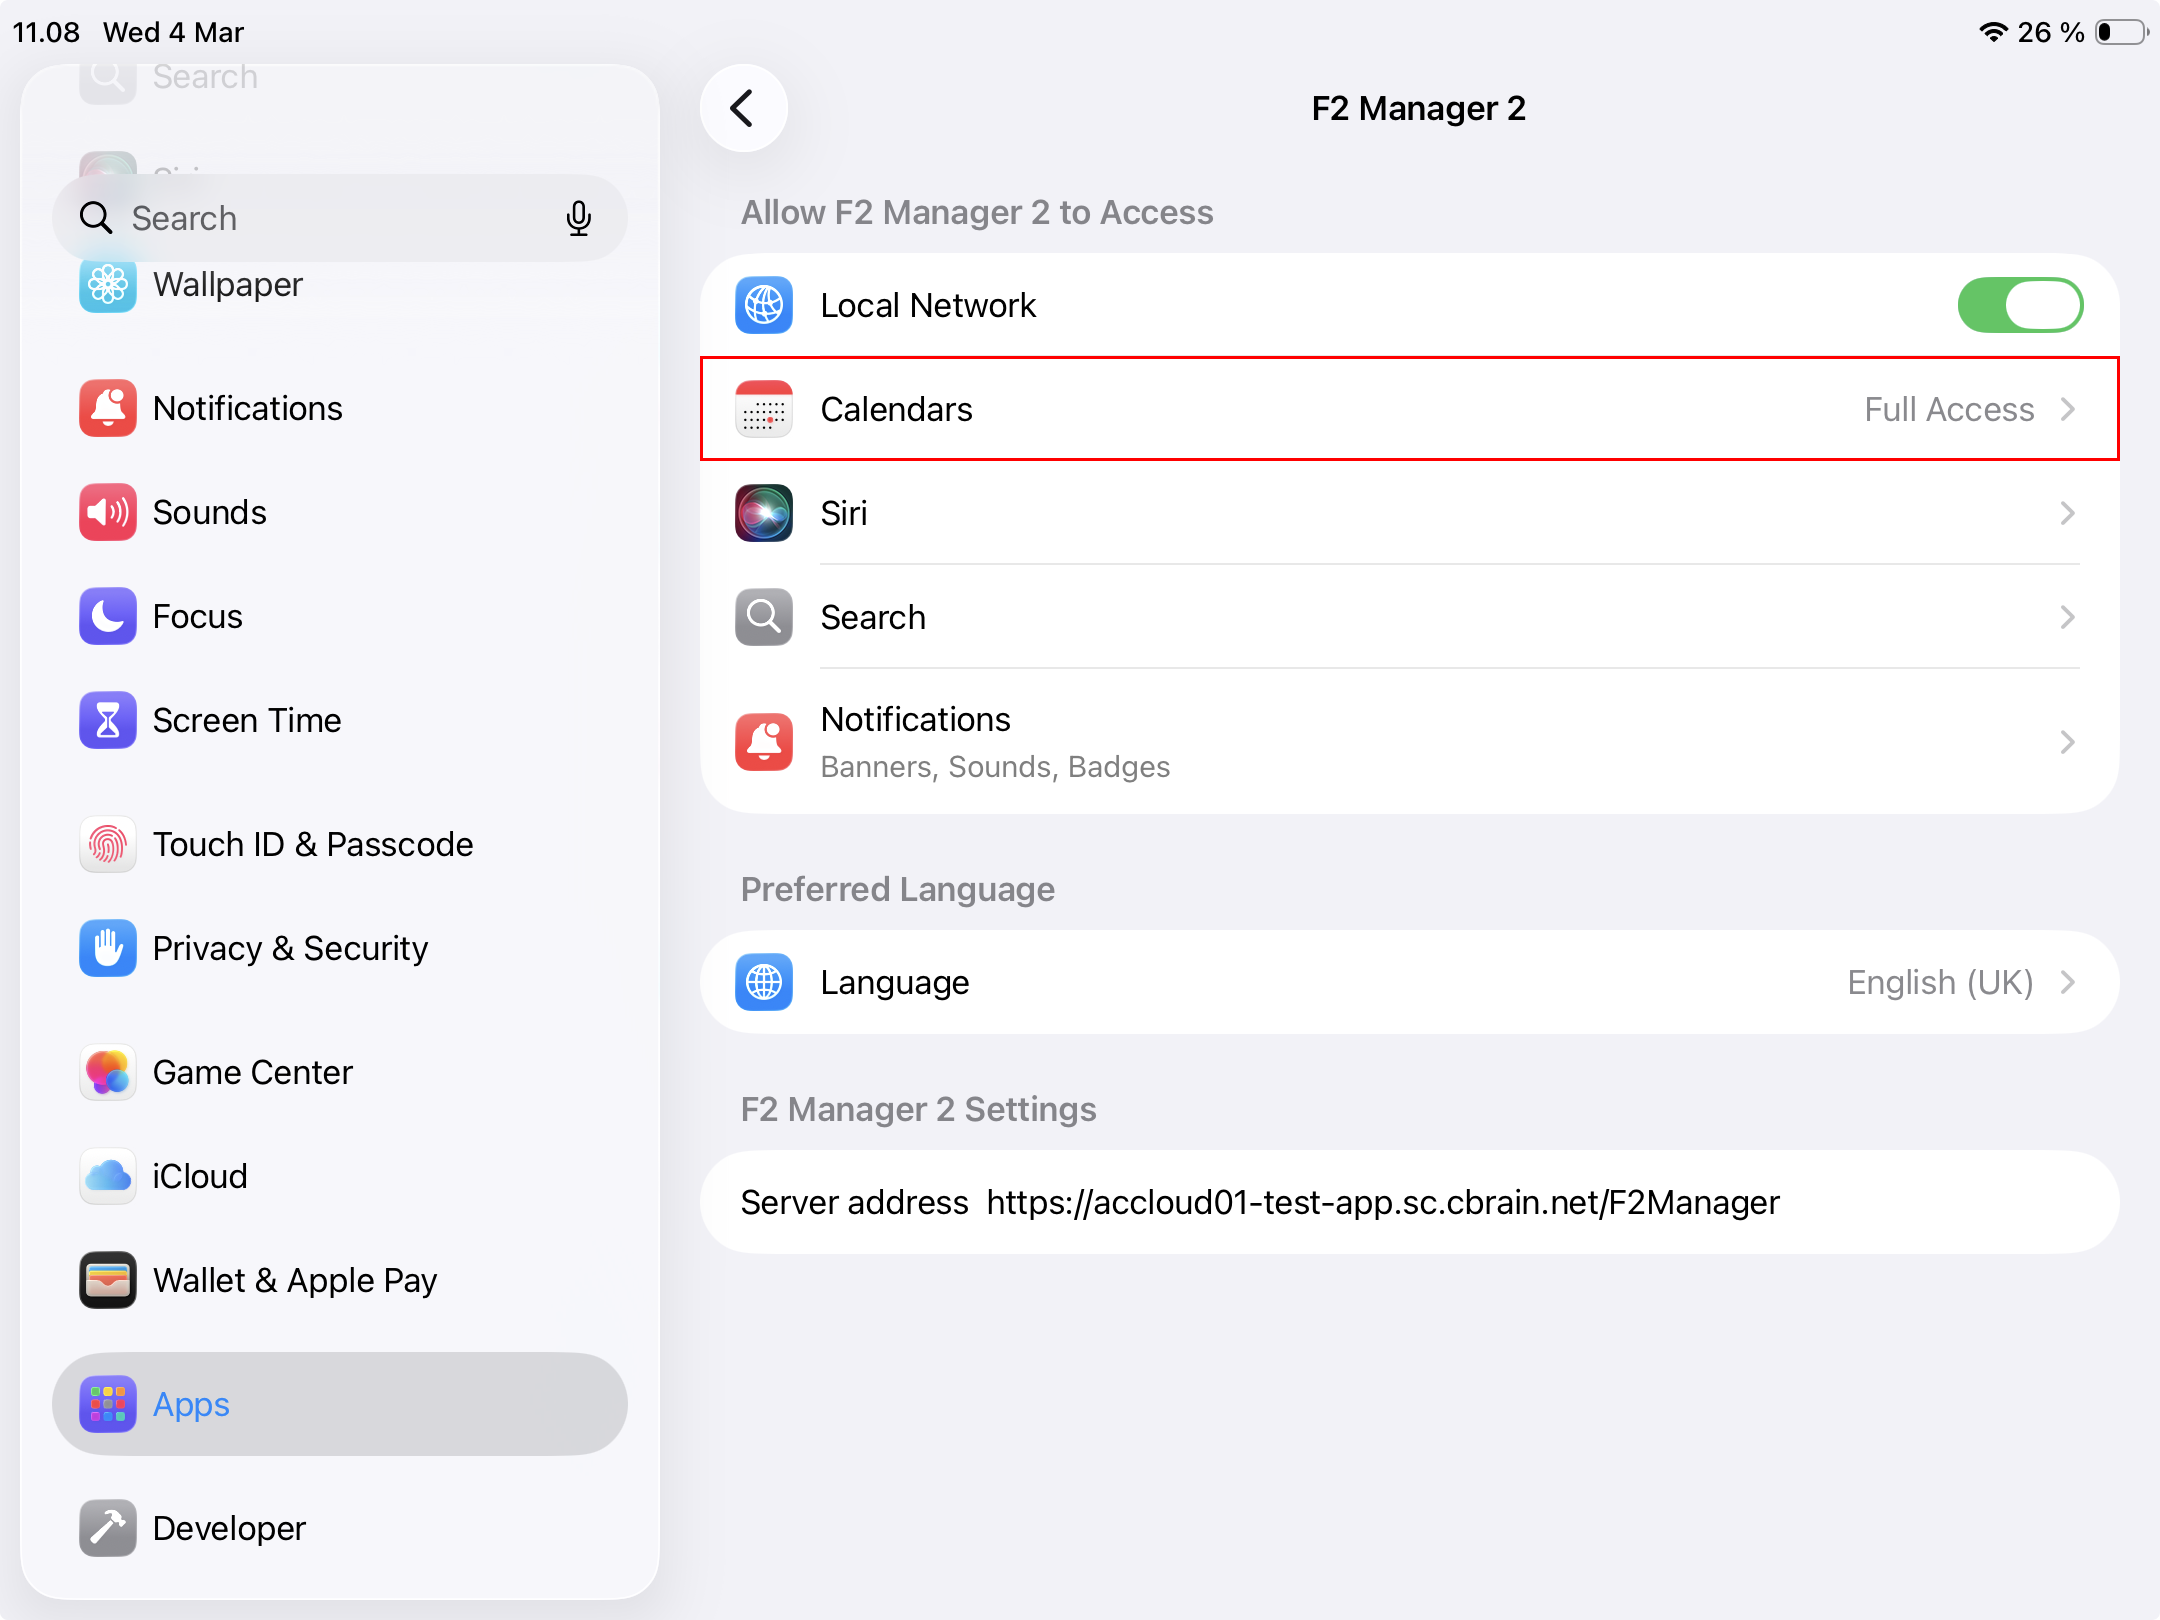Click the Calendars app icon
This screenshot has width=2160, height=1620.
764,409
